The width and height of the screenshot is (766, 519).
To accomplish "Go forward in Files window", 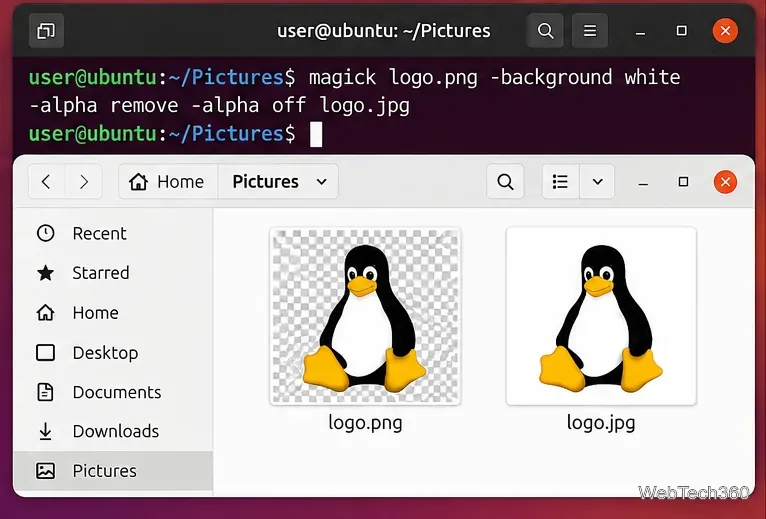I will point(84,182).
